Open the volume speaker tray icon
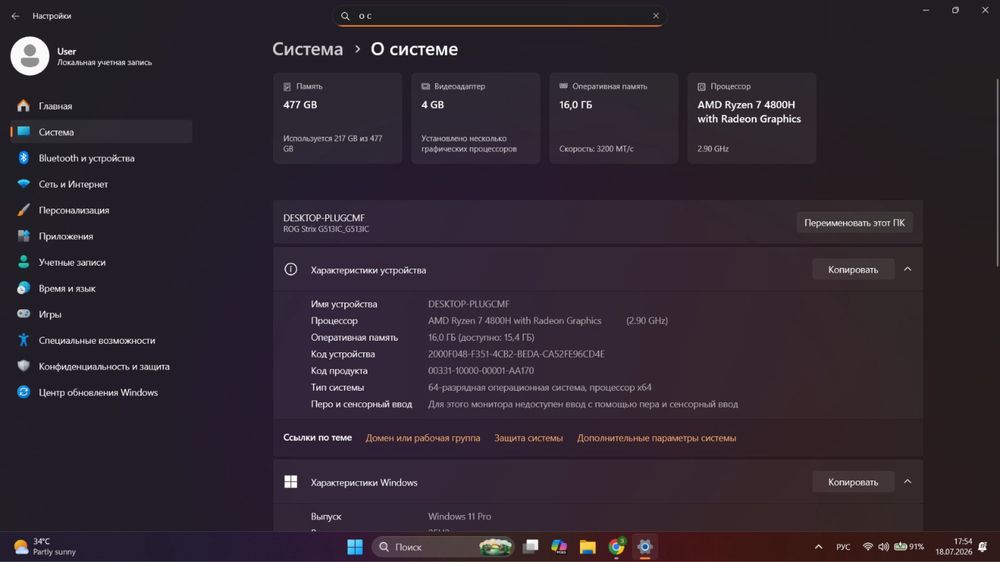 [x=883, y=547]
